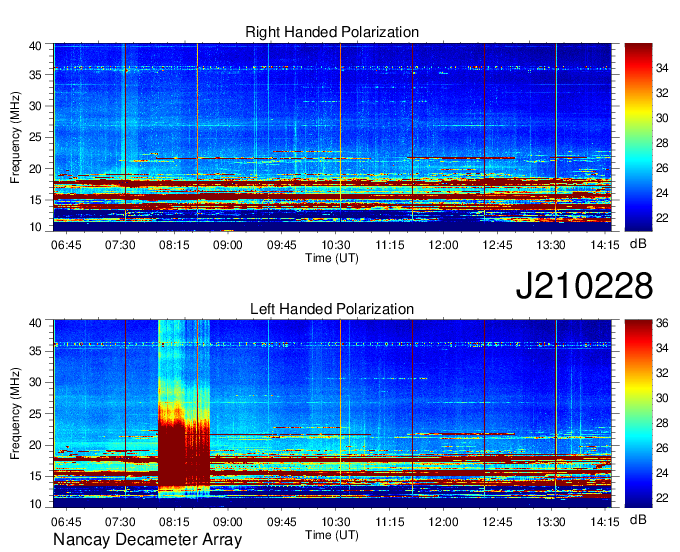
Task: Click the 30 MHz tick of Left Handed plot
Action: (35, 382)
